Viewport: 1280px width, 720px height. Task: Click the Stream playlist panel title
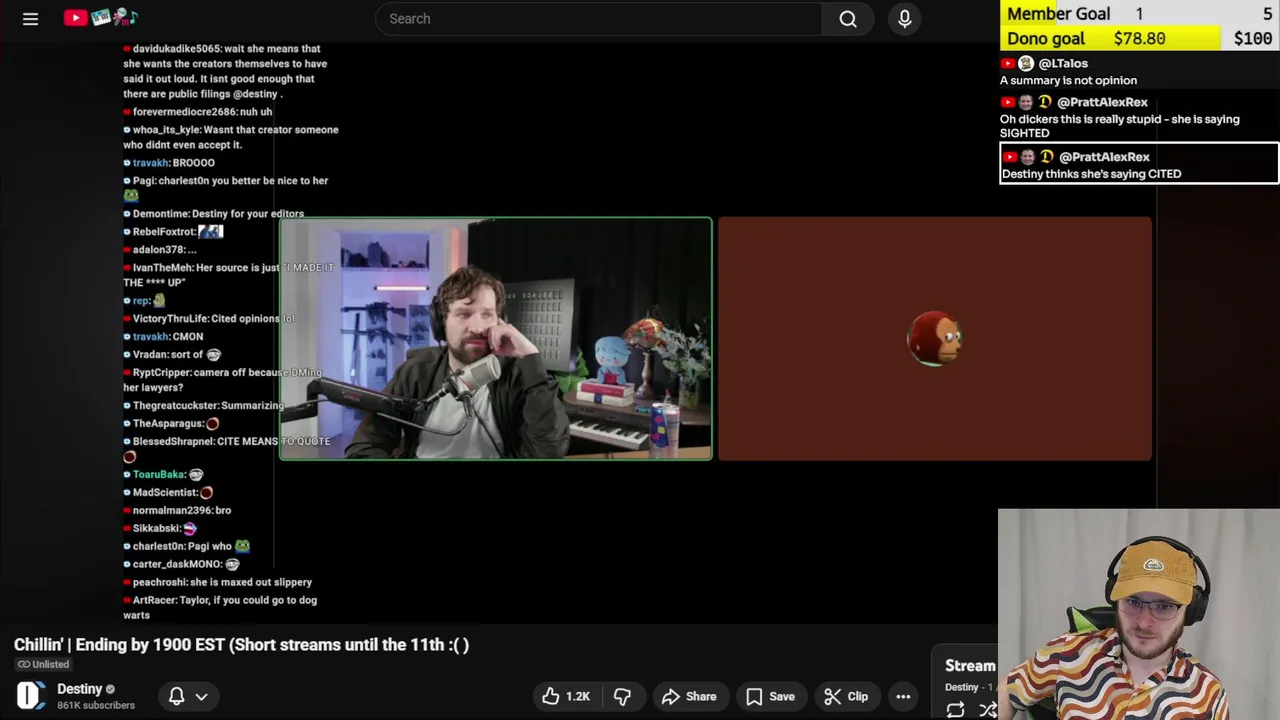coord(970,665)
